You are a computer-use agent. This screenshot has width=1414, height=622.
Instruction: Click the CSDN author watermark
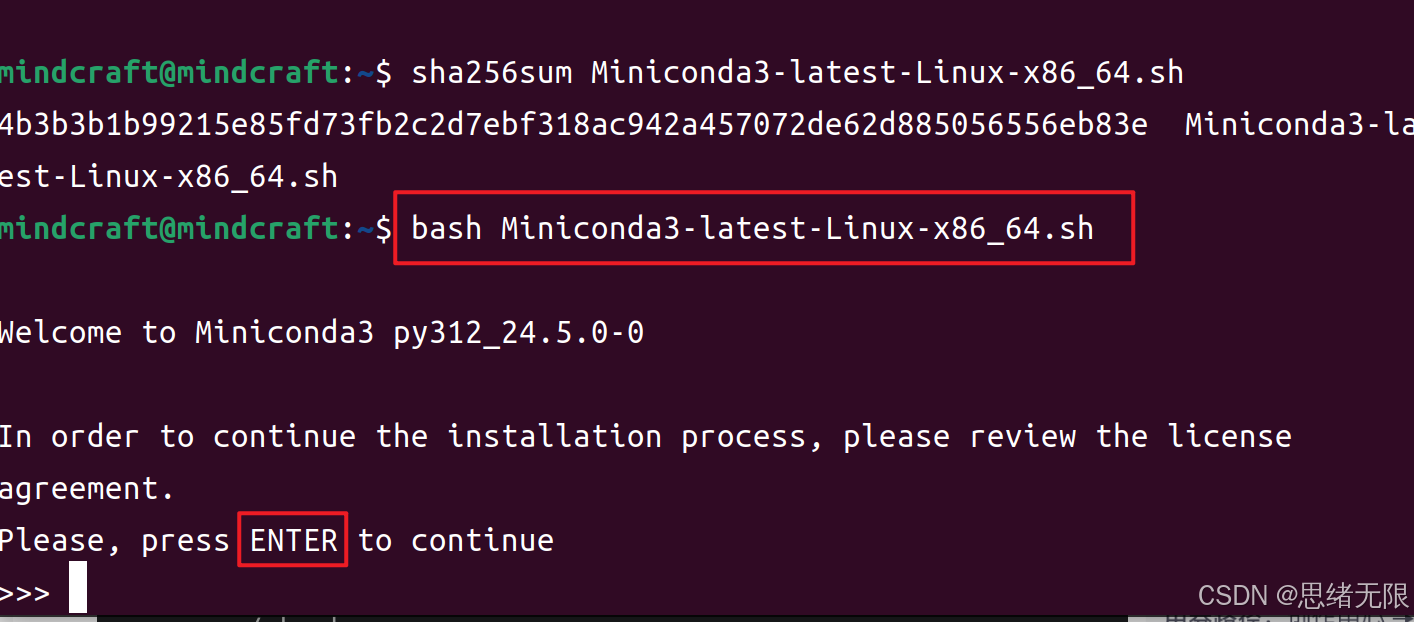pyautogui.click(x=1302, y=597)
